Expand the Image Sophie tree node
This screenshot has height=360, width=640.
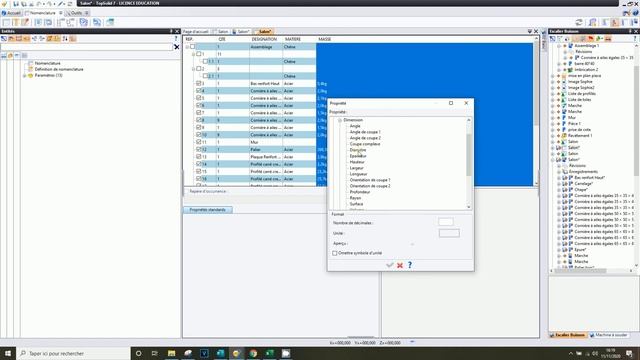[553, 82]
